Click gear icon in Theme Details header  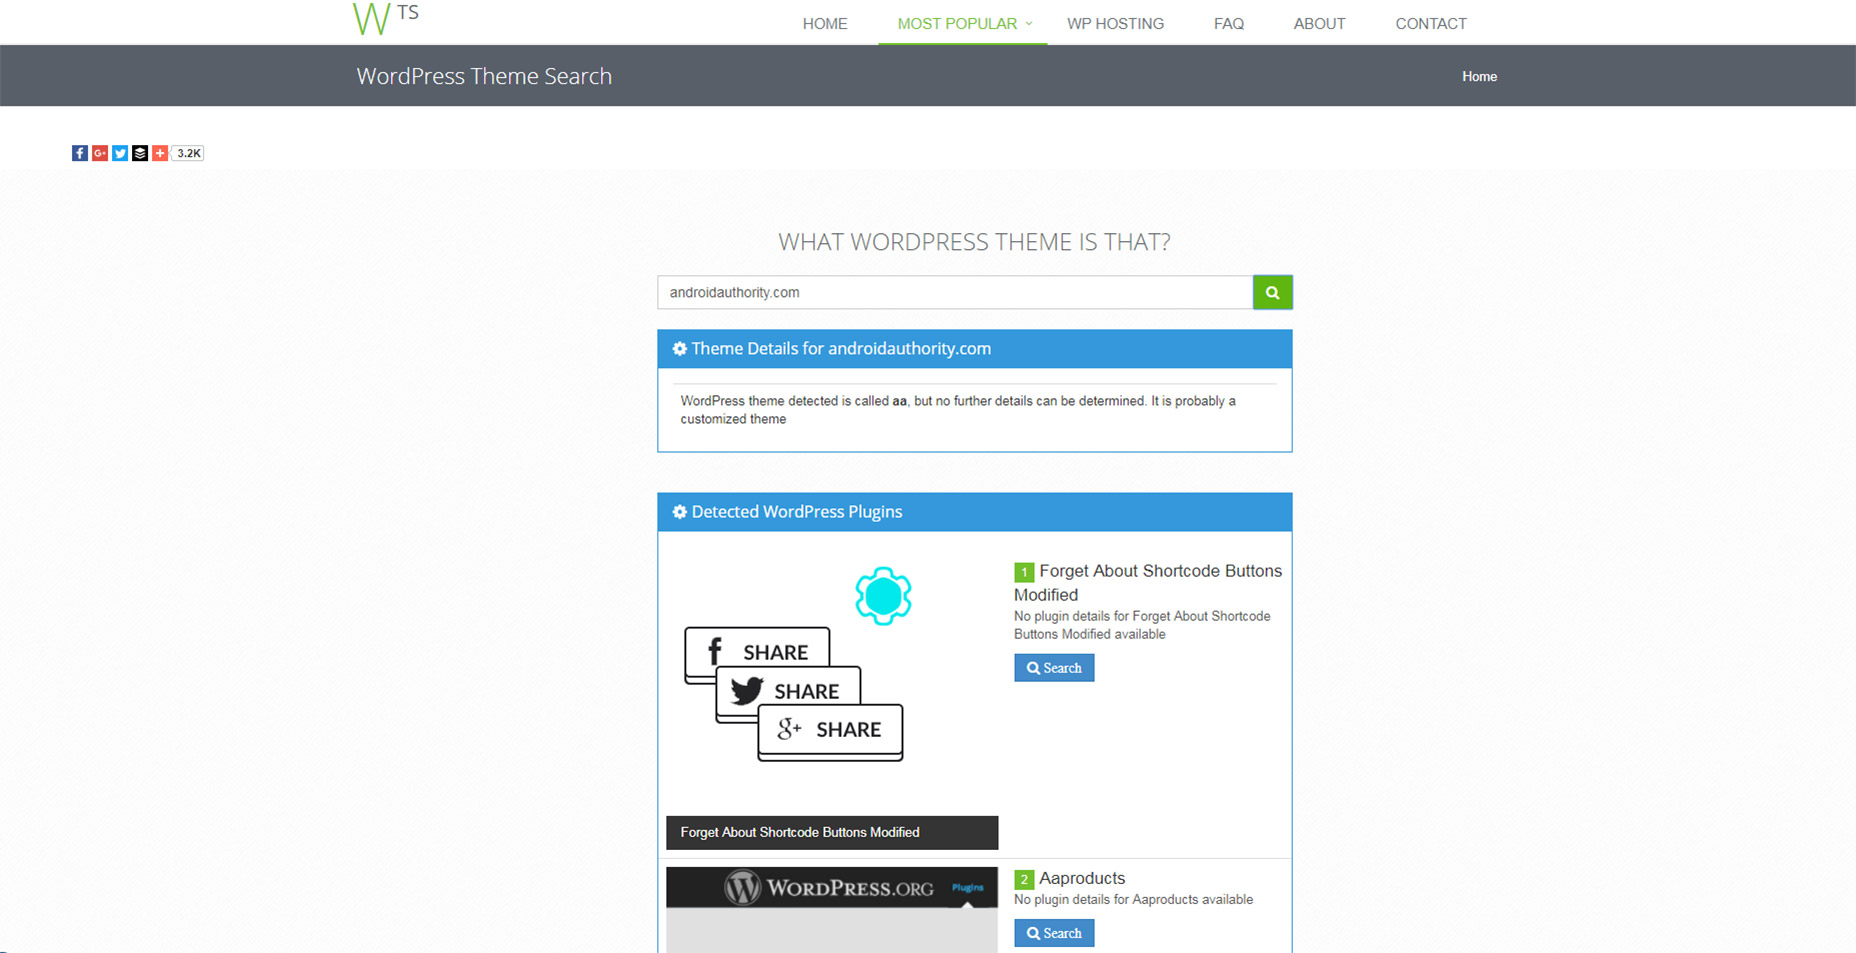[680, 349]
